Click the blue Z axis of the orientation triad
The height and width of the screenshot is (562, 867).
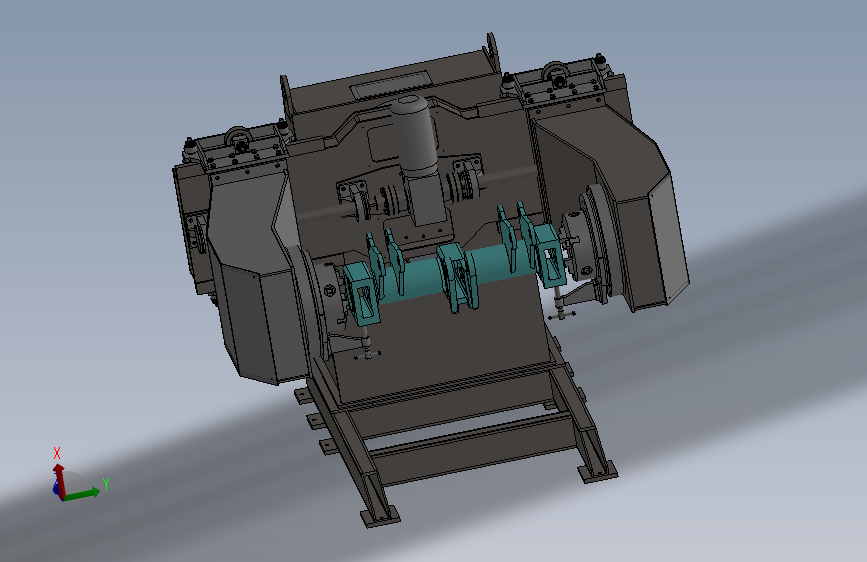click(x=55, y=488)
